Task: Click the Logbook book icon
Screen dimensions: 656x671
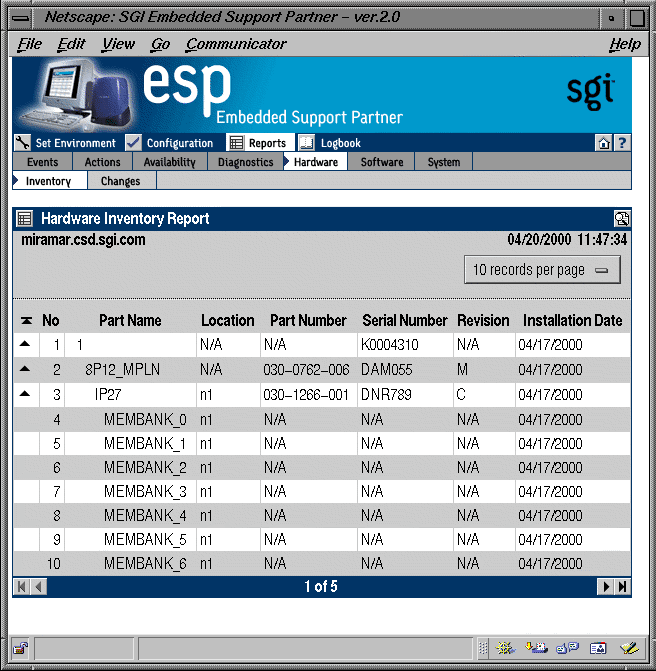Action: pyautogui.click(x=306, y=143)
